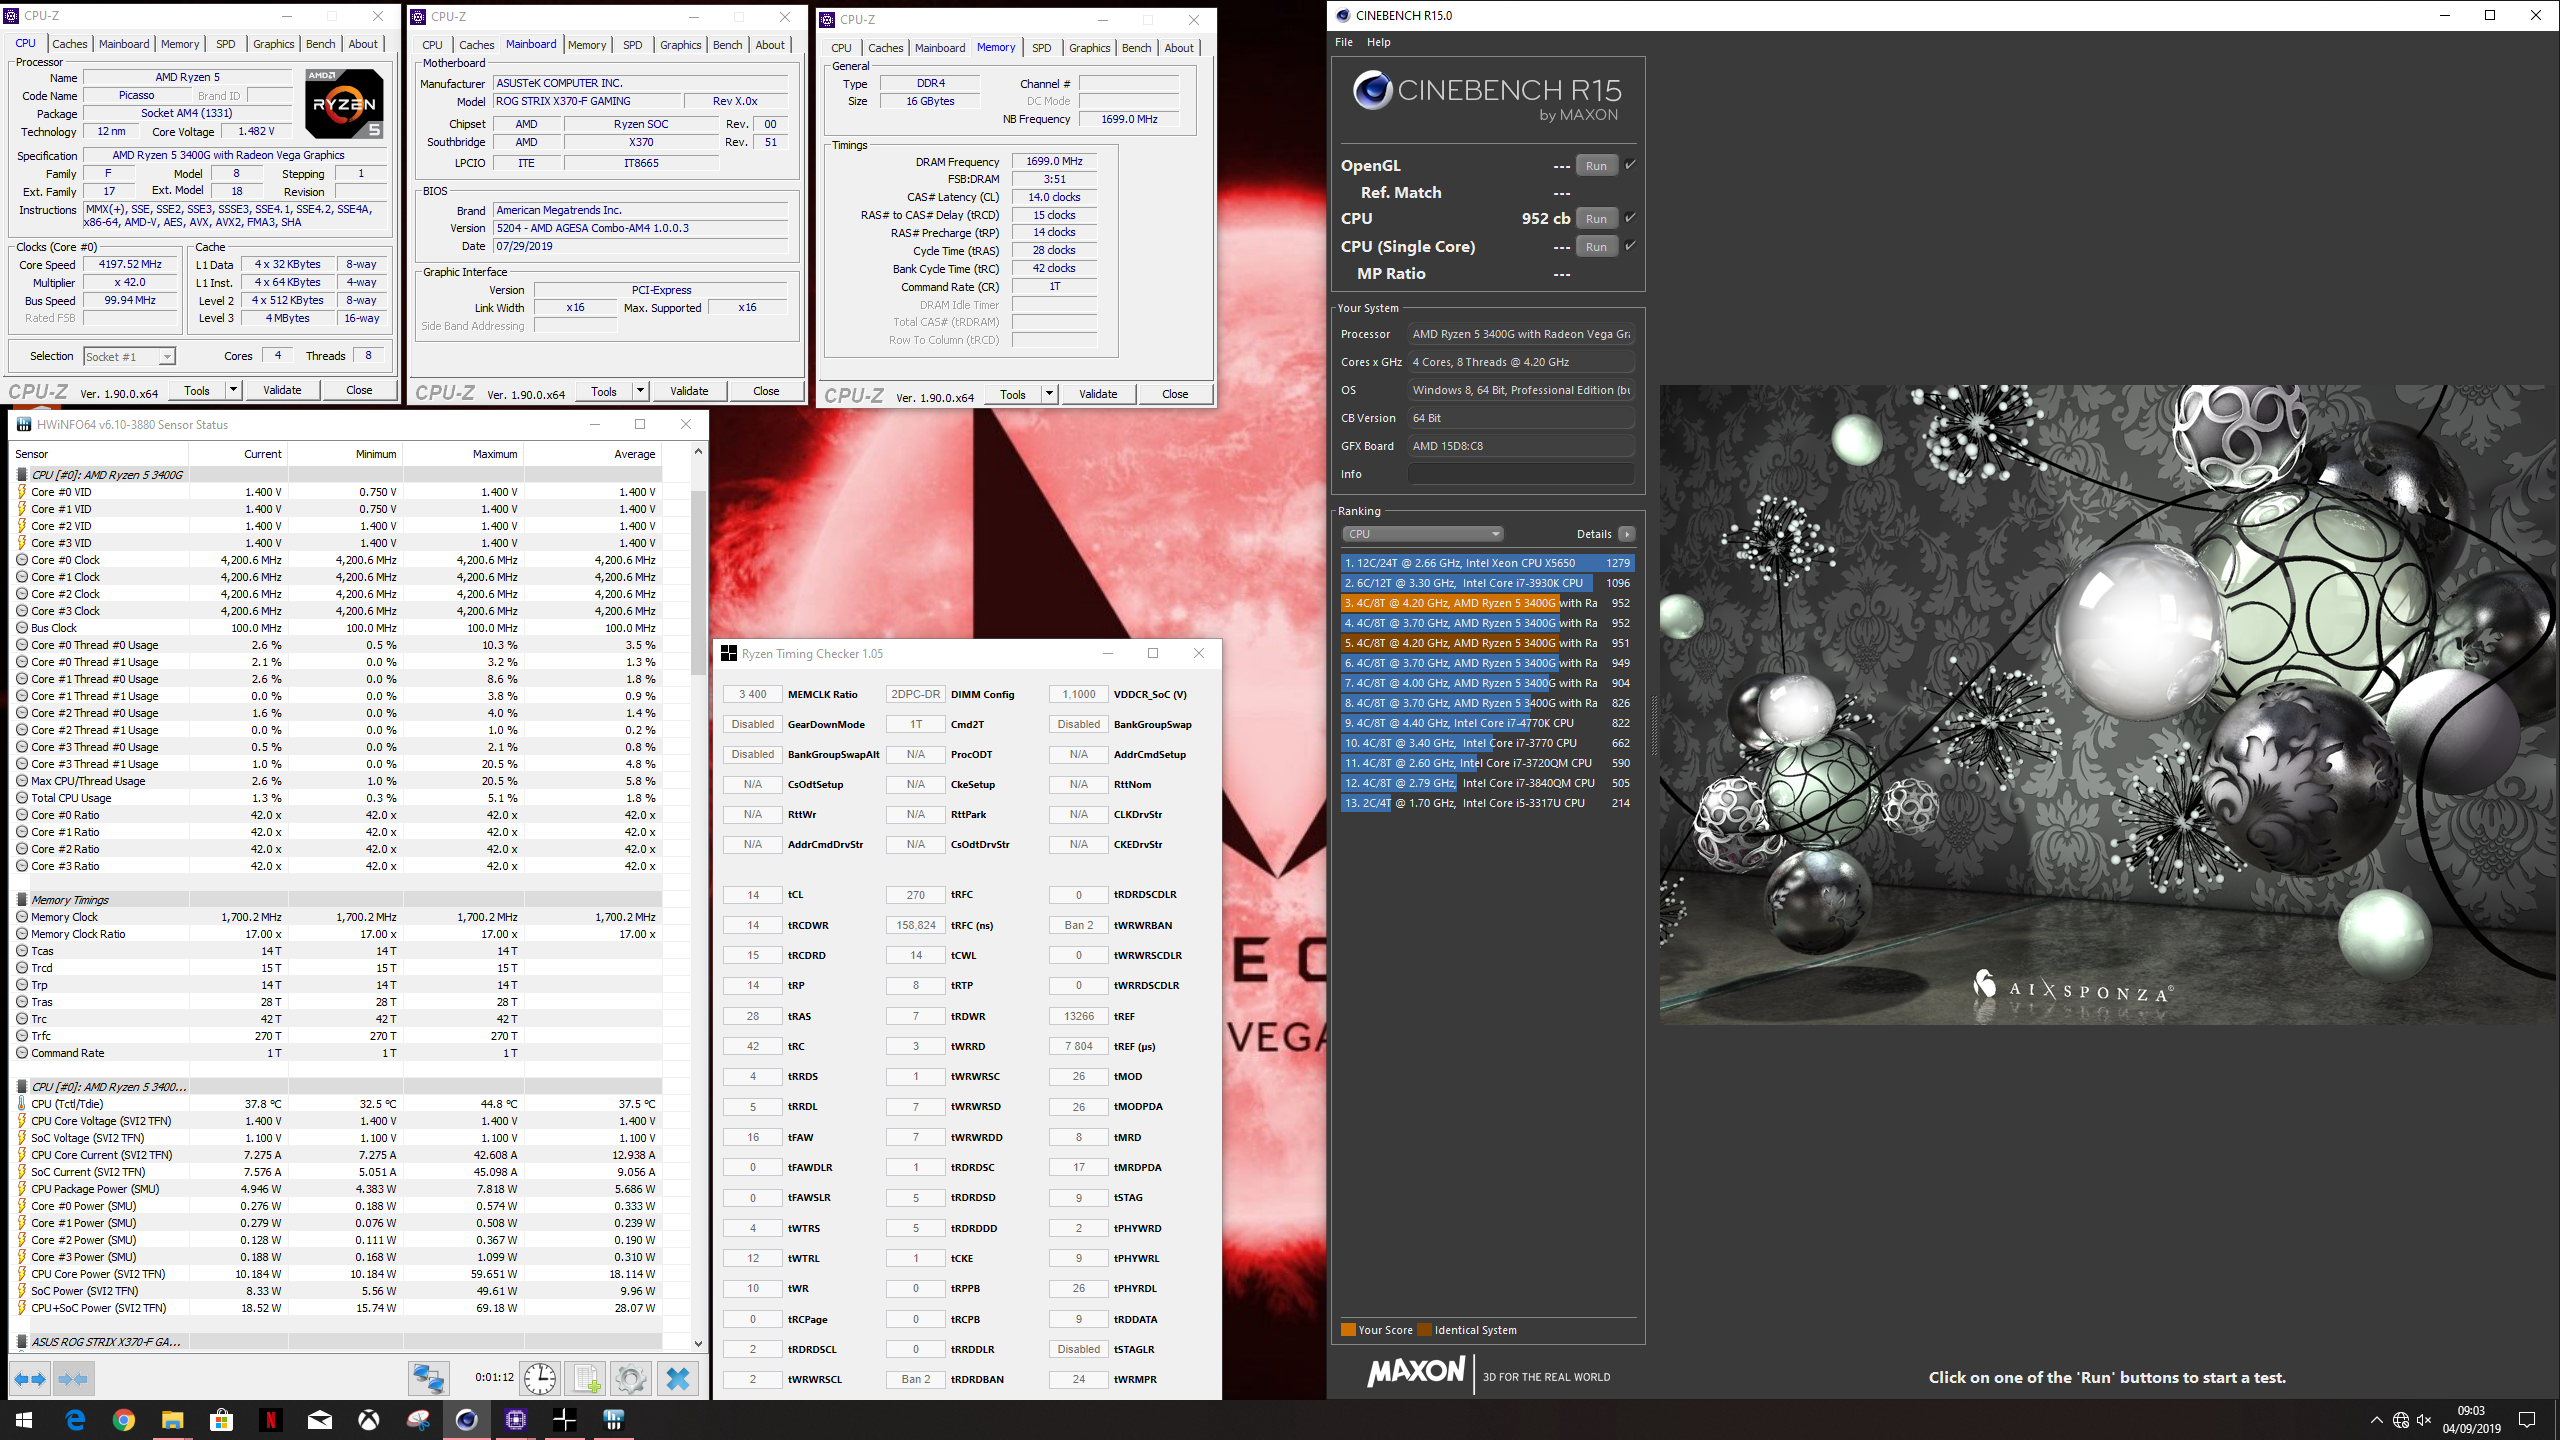Collapse Memory Timings sensor group
The width and height of the screenshot is (2560, 1440).
tap(23, 900)
